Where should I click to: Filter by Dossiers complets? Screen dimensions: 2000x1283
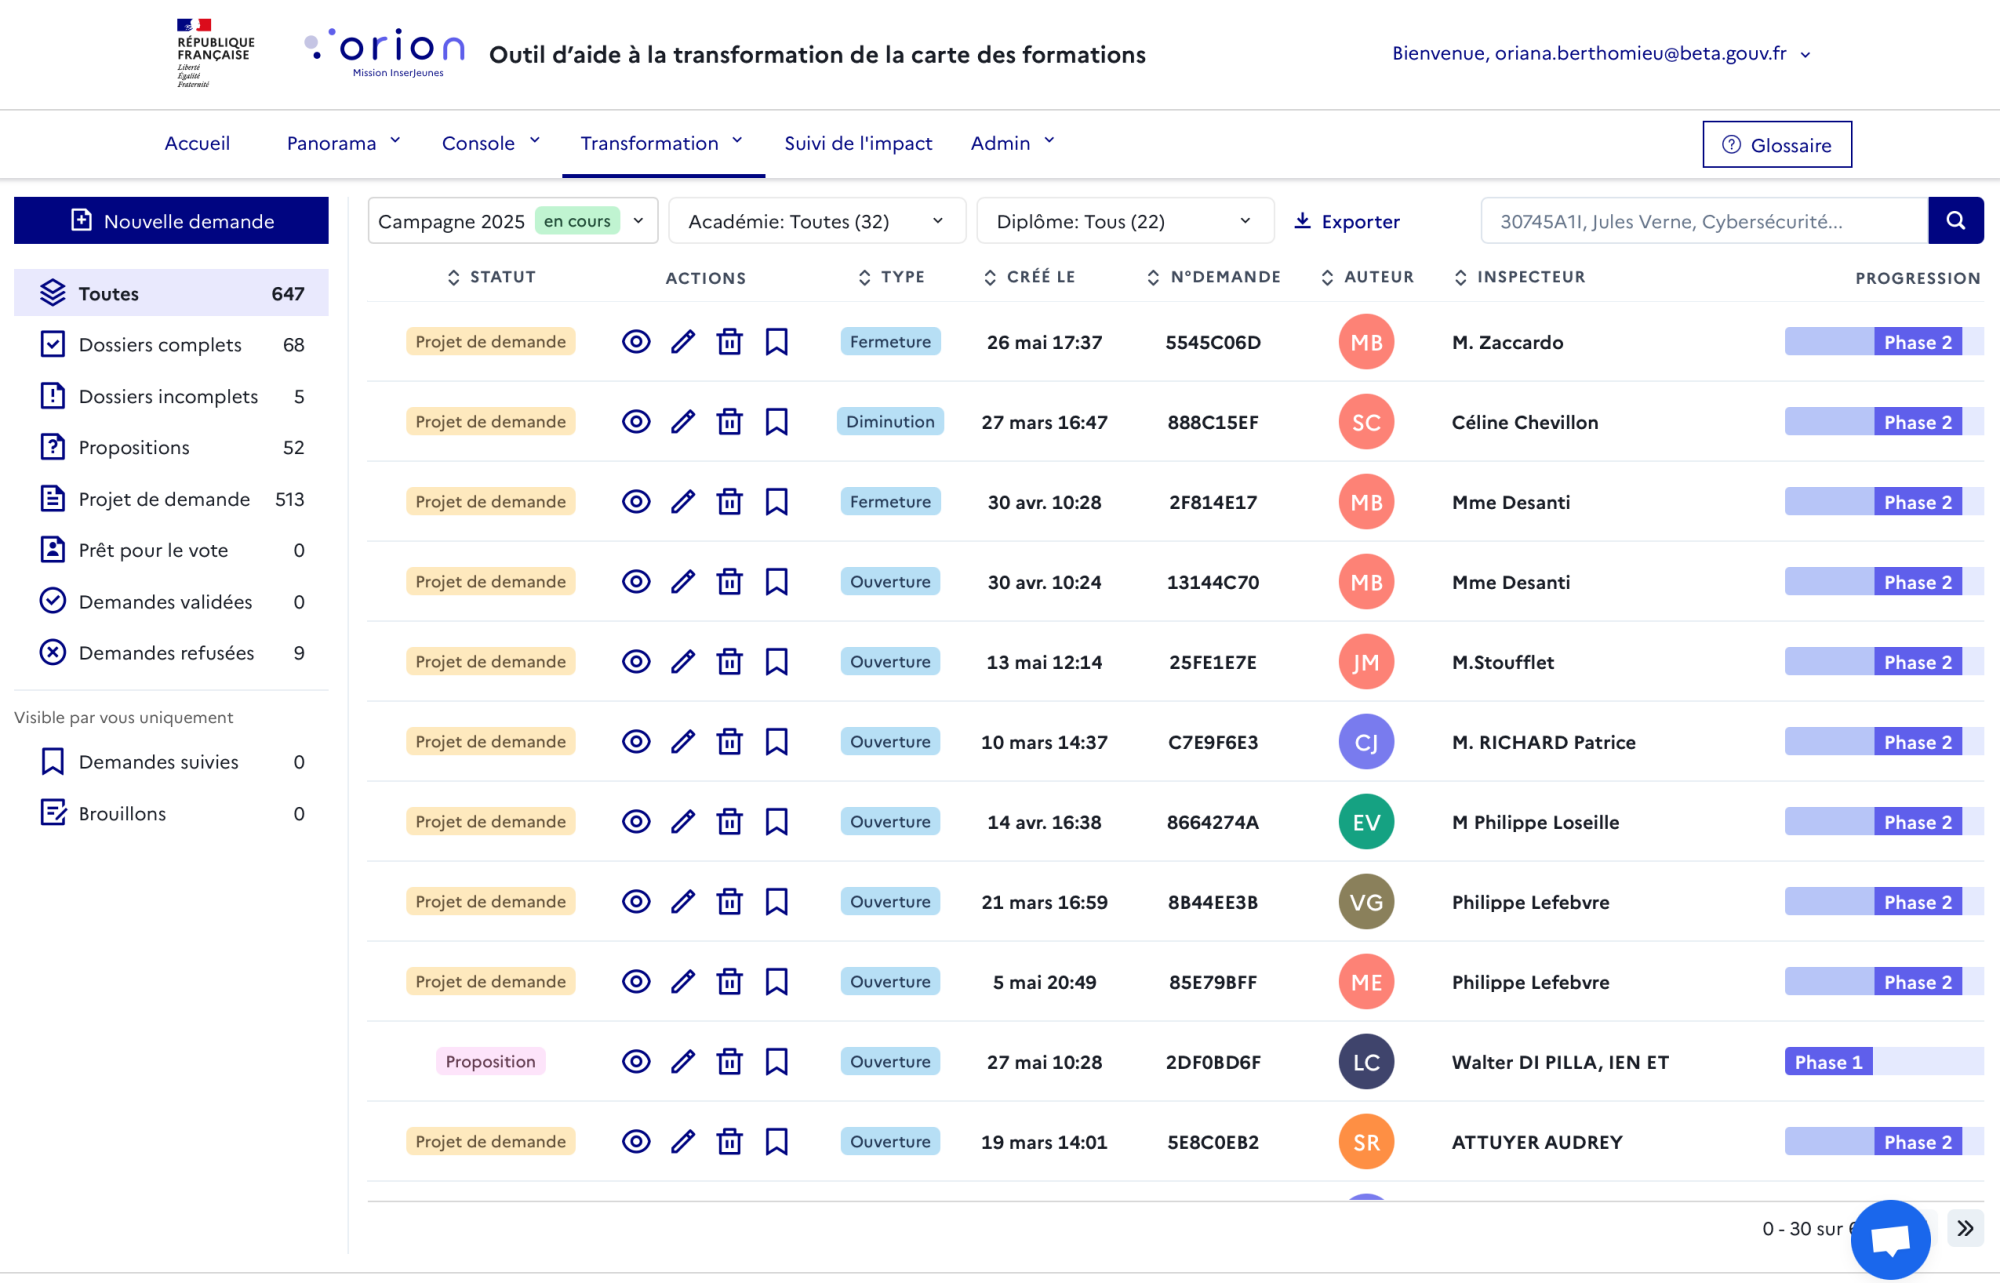pos(171,345)
